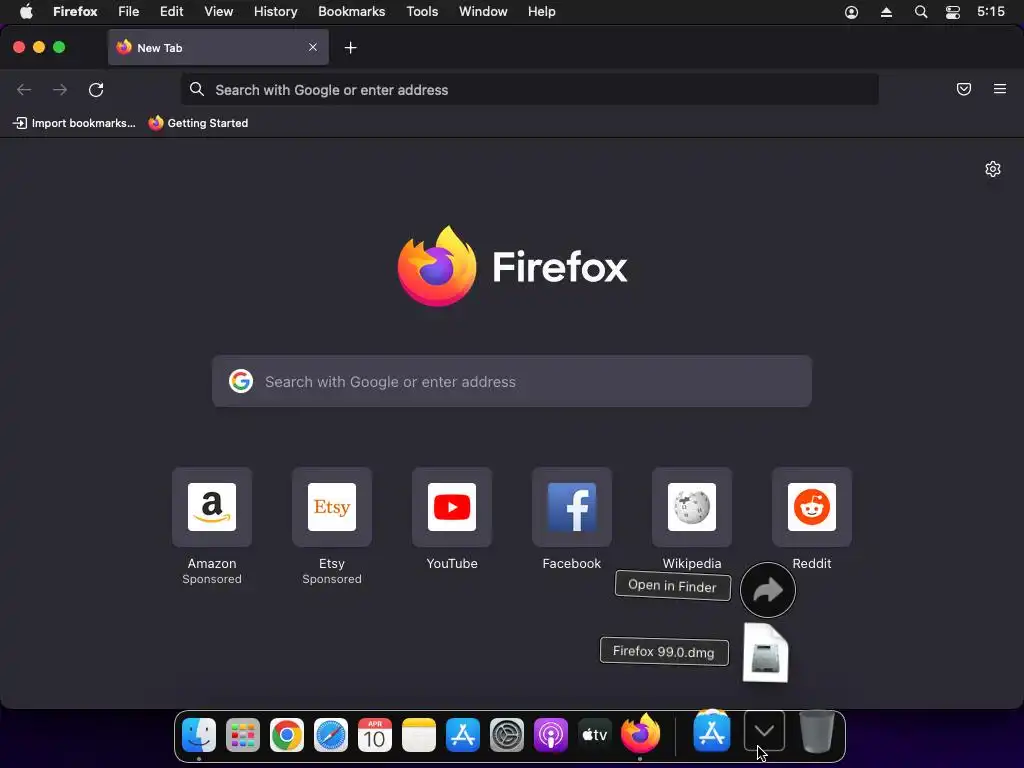The height and width of the screenshot is (768, 1024).
Task: Open the Save to Pocket icon
Action: (964, 89)
